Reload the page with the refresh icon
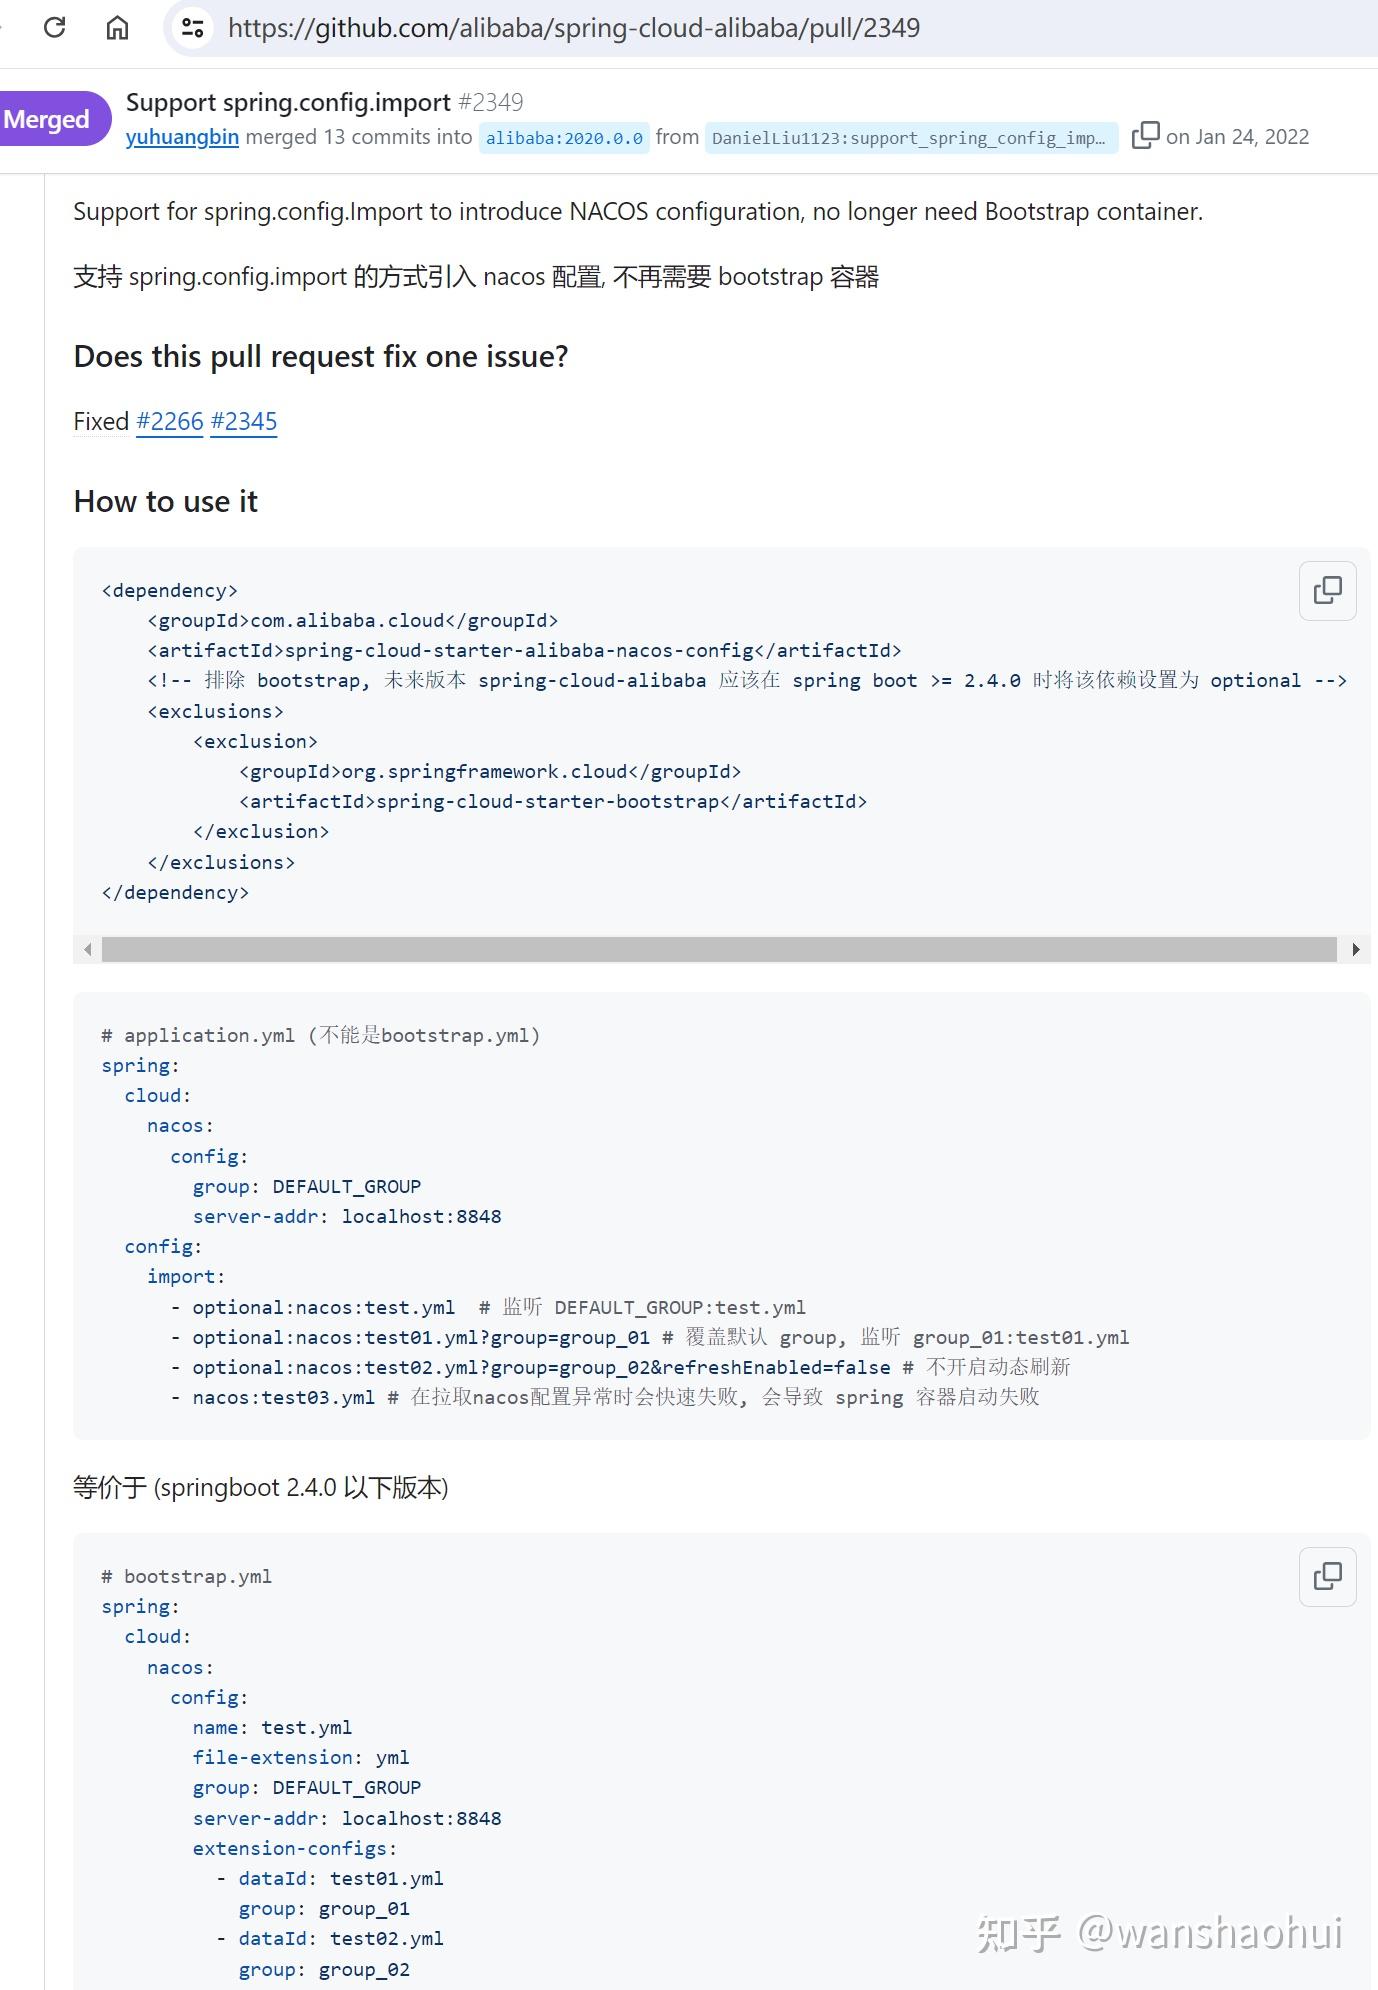Screen dimensions: 1378x1990 55,27
